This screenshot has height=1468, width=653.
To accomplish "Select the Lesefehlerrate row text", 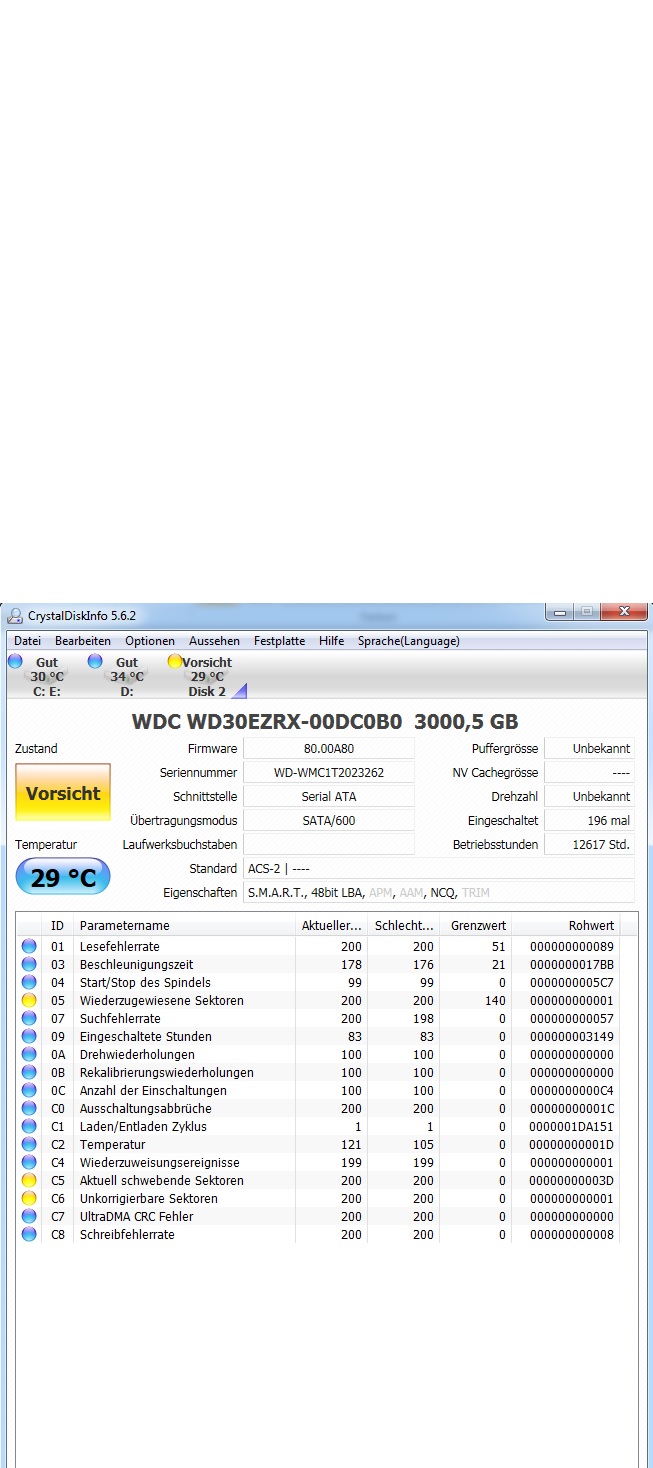I will (120, 946).
